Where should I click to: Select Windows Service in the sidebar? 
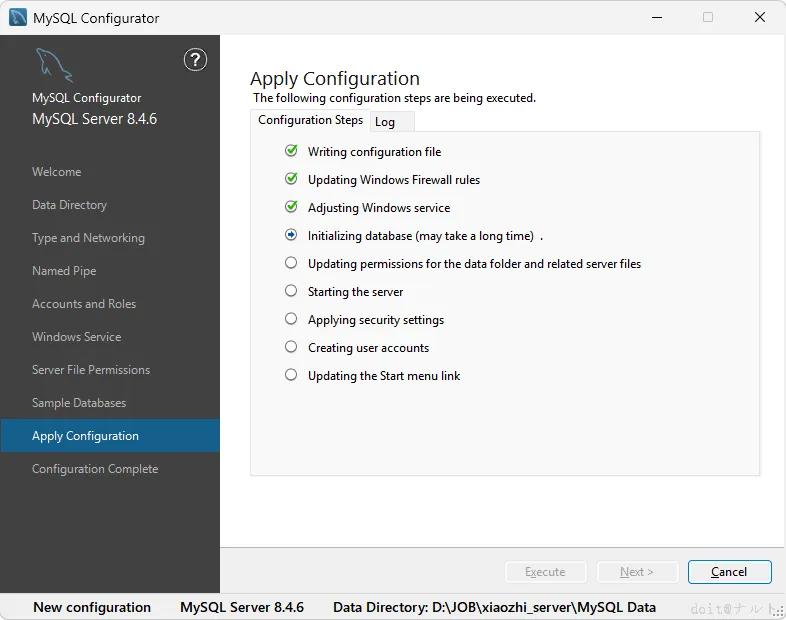(x=76, y=337)
